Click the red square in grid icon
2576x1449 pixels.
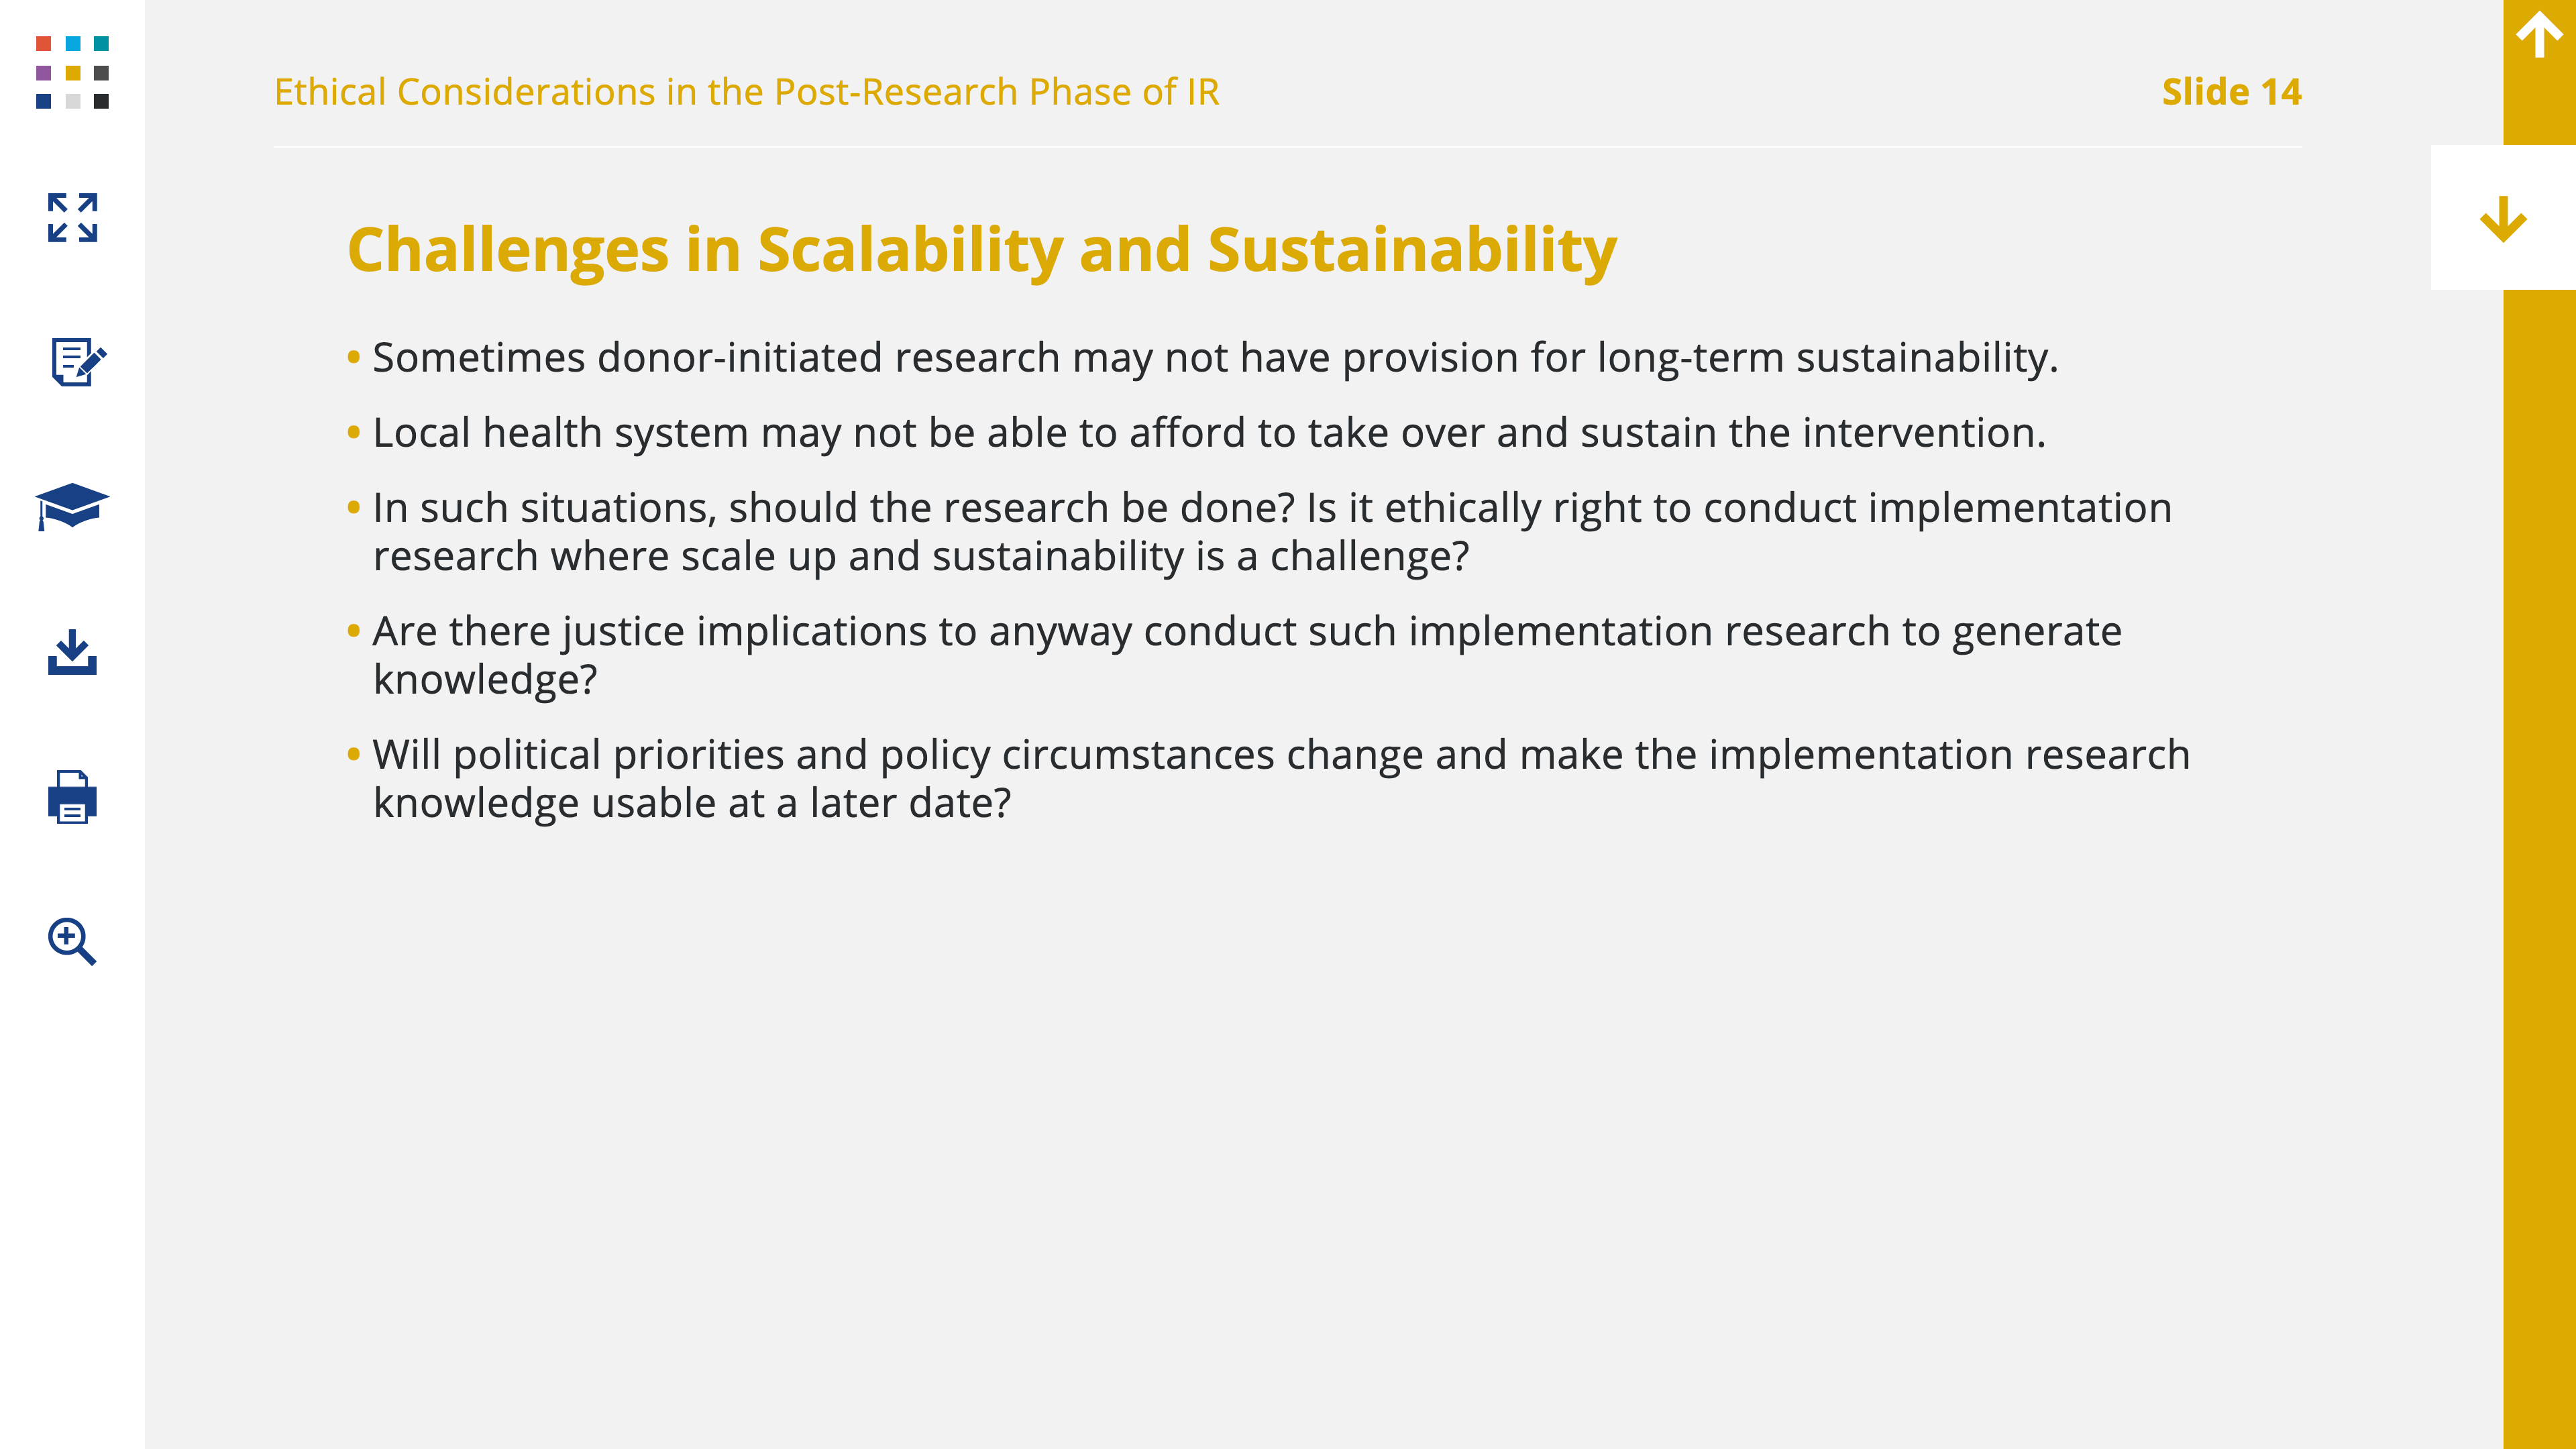pos(43,43)
